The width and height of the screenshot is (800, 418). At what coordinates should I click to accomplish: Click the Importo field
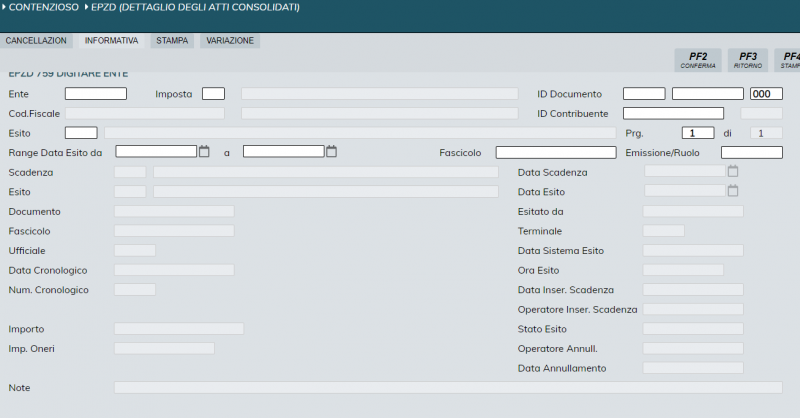coord(179,329)
